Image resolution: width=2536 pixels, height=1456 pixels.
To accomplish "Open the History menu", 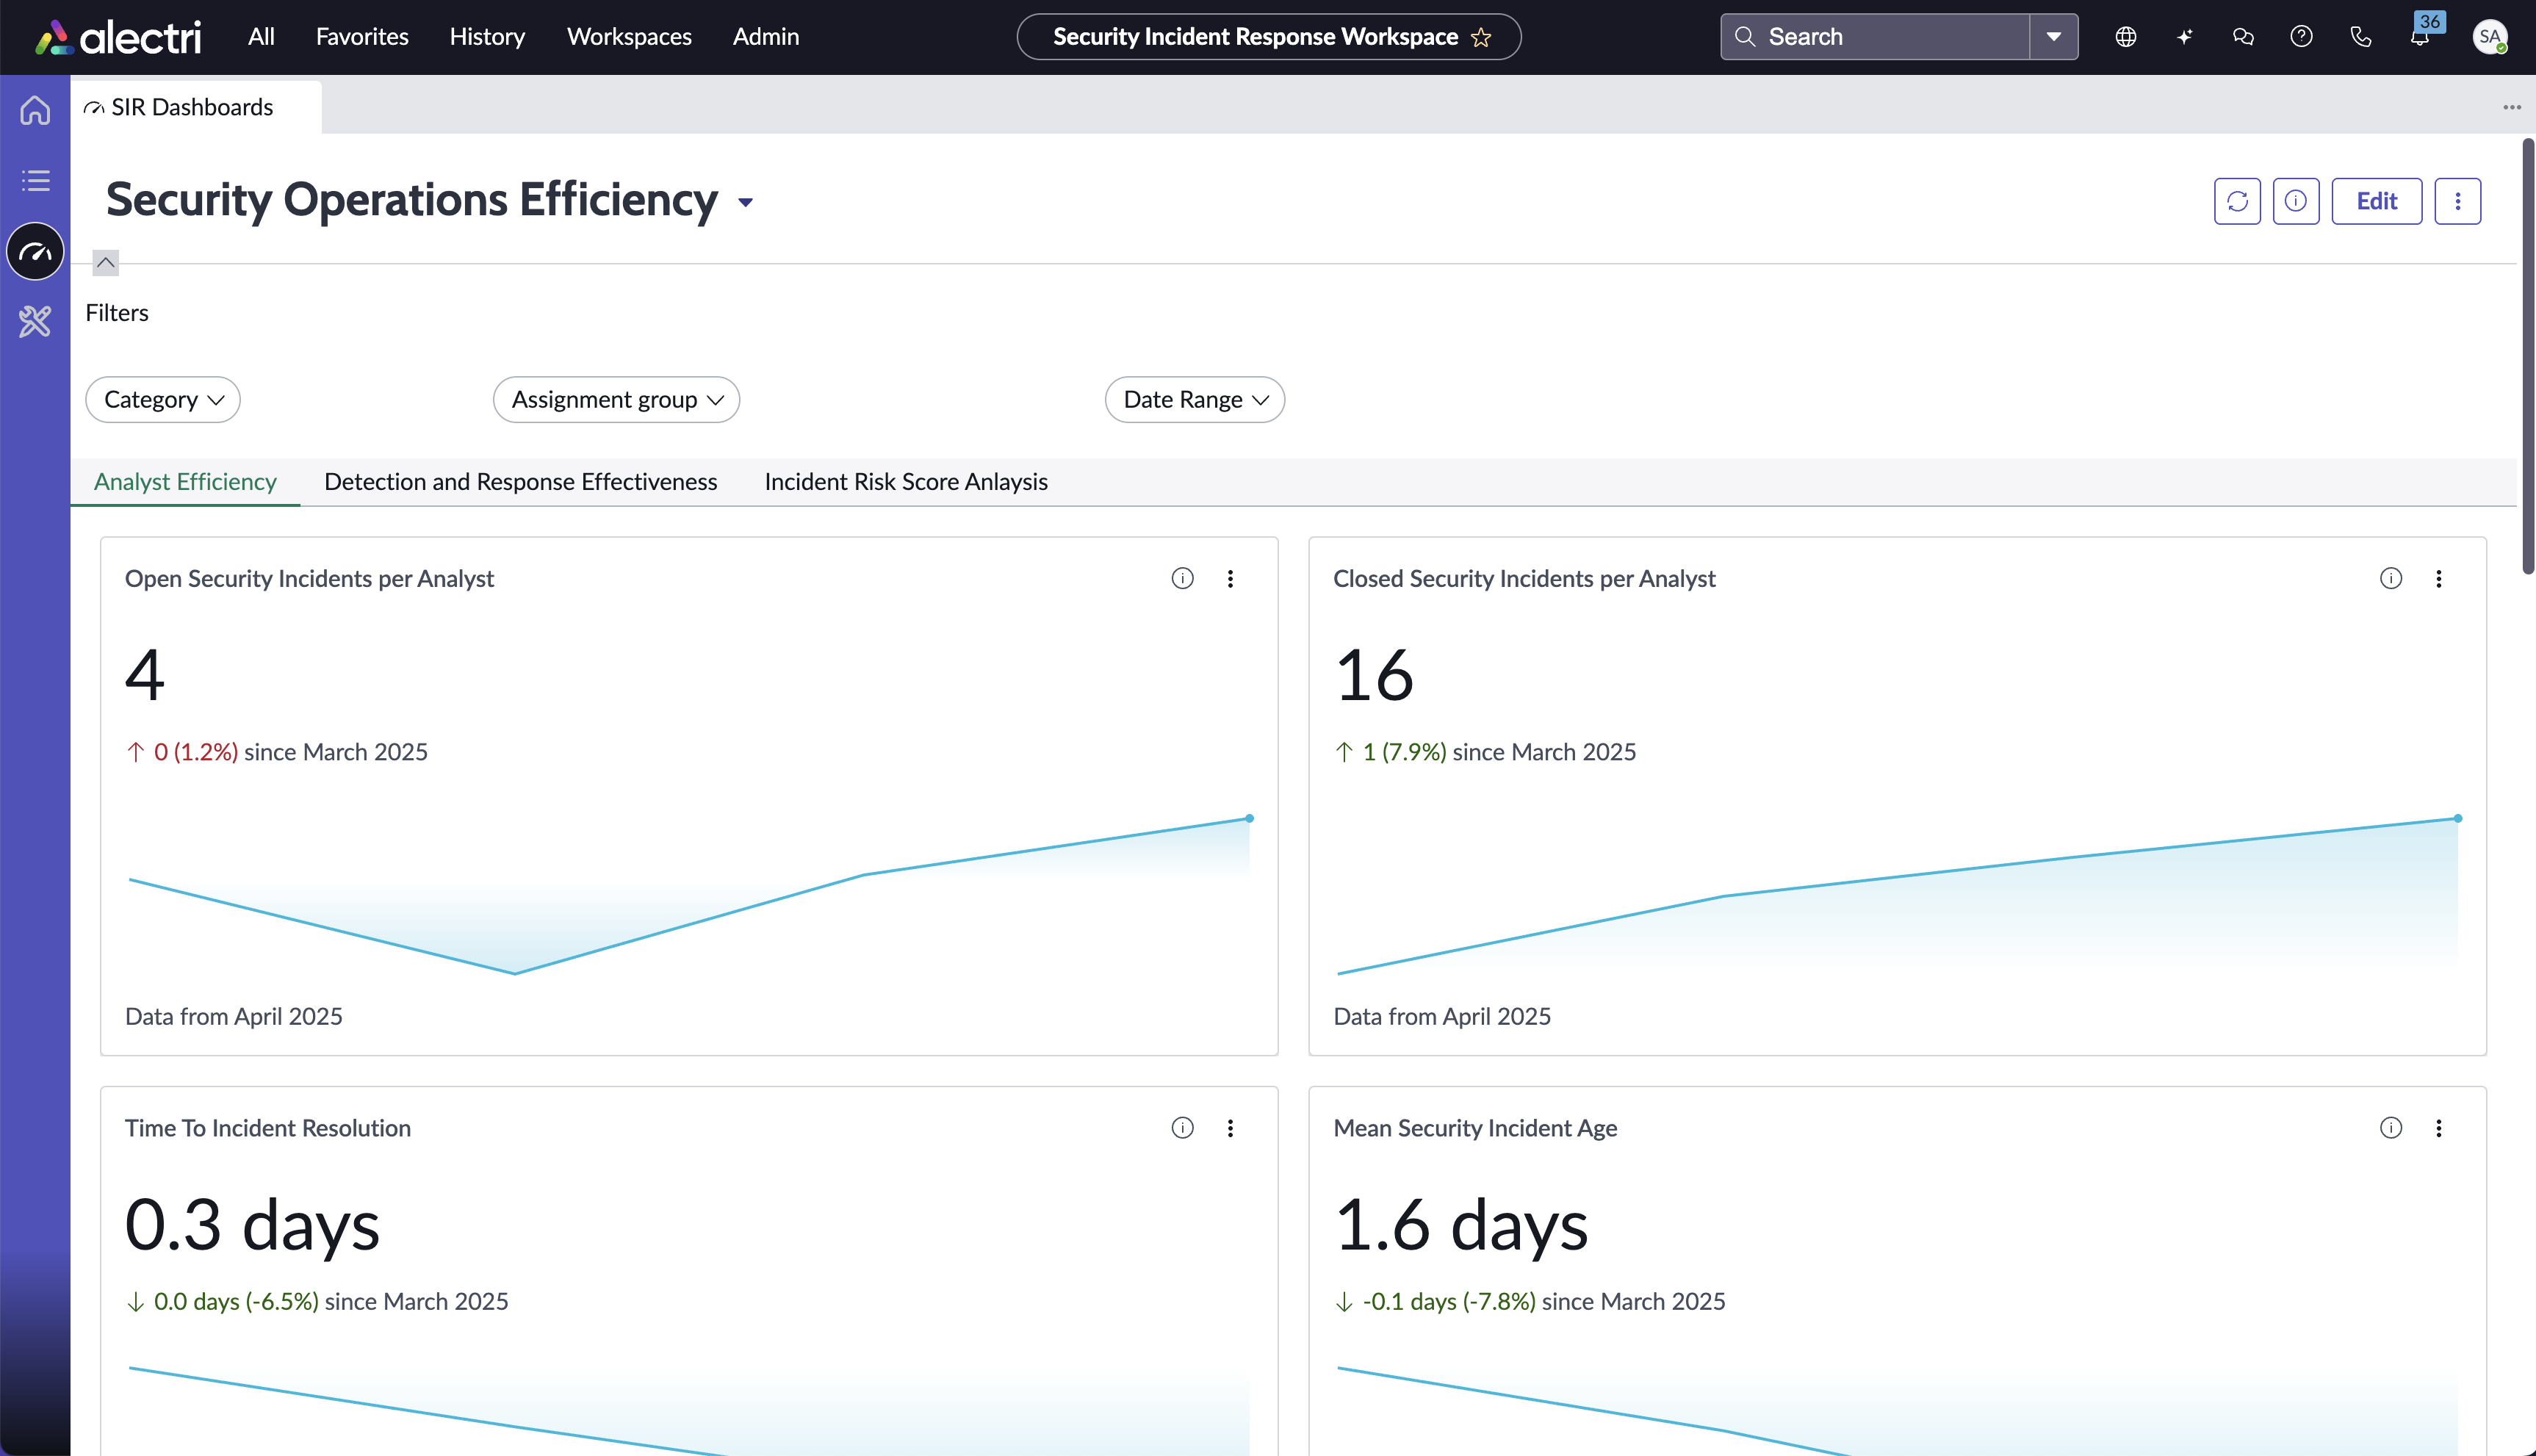I will pos(487,37).
